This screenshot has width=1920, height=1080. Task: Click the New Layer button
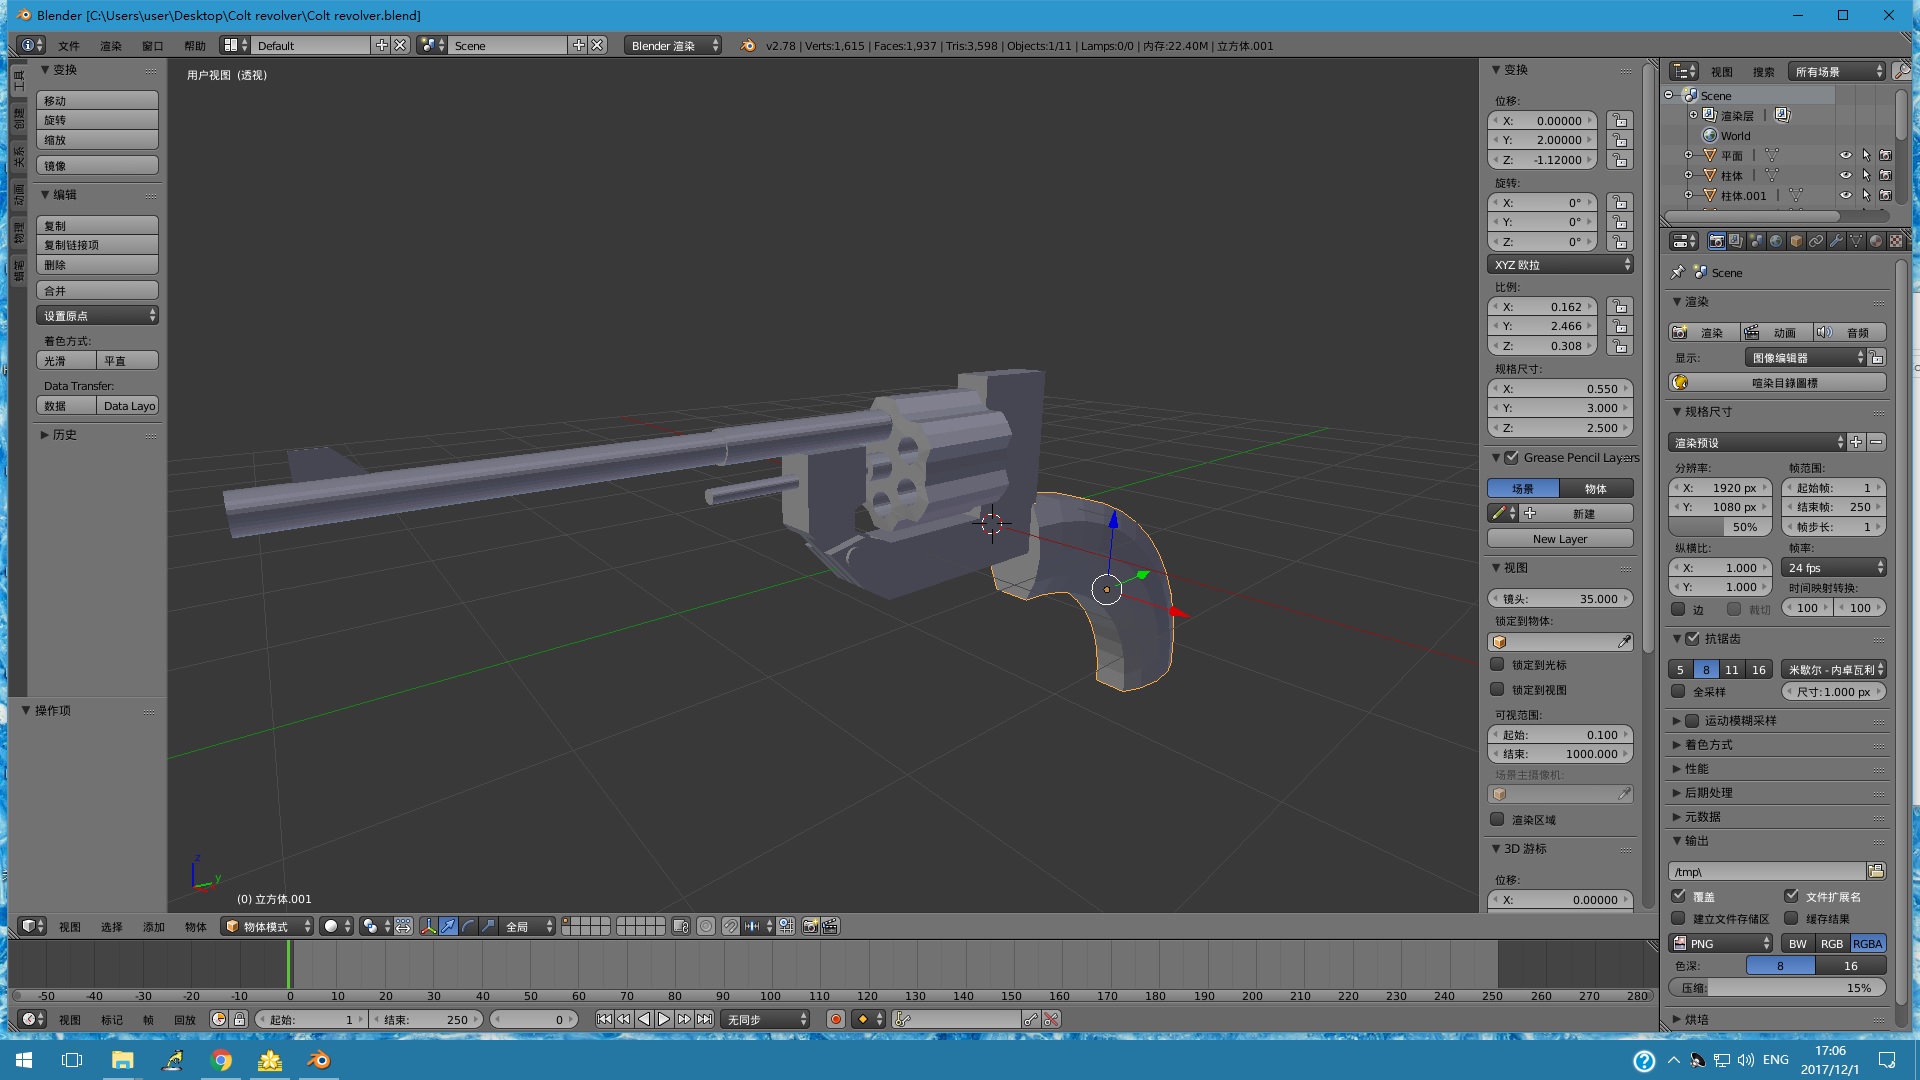click(x=1559, y=539)
